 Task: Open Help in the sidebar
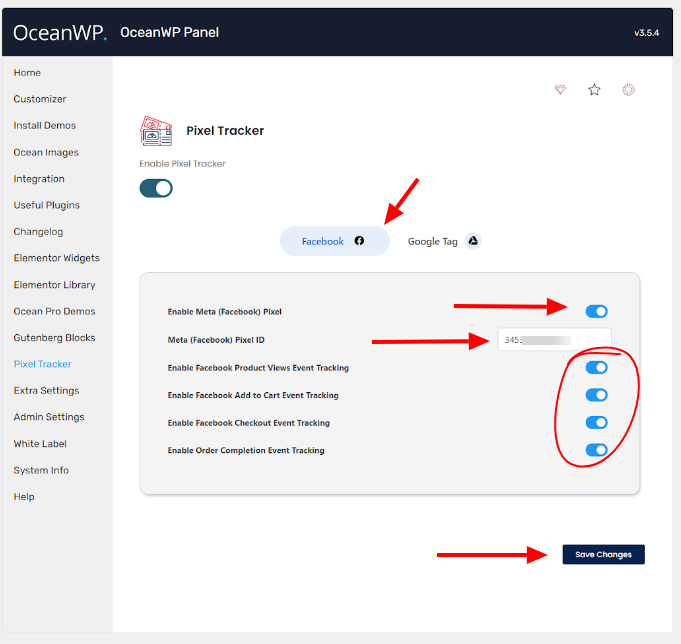24,497
